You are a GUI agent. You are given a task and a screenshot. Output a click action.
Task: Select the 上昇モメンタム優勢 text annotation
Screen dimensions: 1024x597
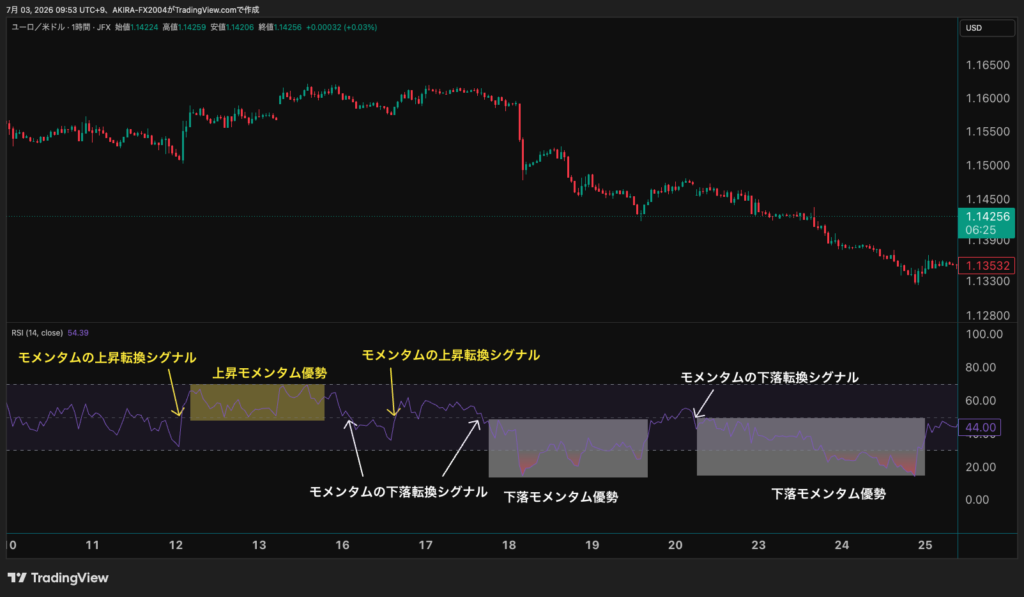270,373
